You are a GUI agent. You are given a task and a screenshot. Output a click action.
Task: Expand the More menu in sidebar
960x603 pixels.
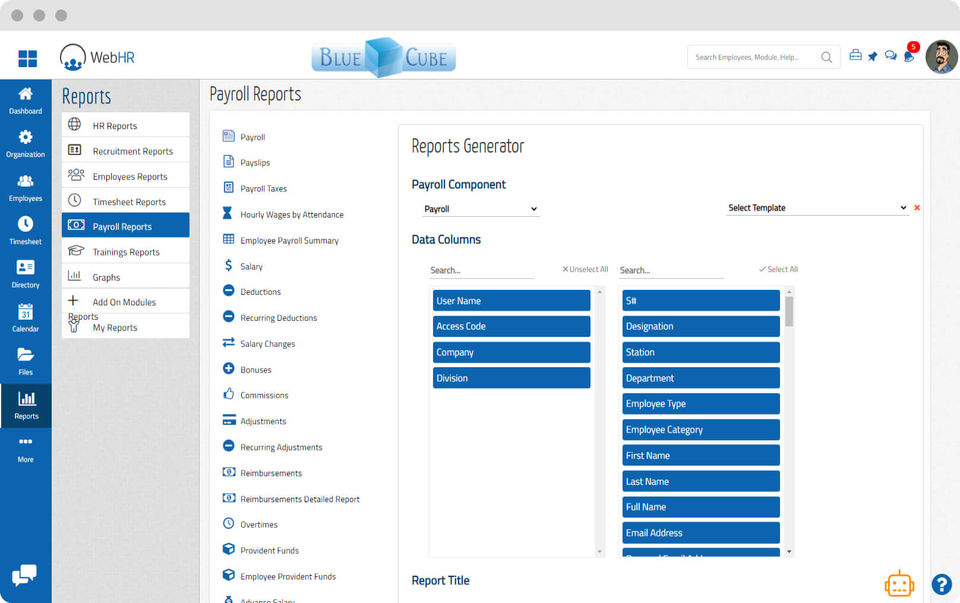(x=25, y=449)
